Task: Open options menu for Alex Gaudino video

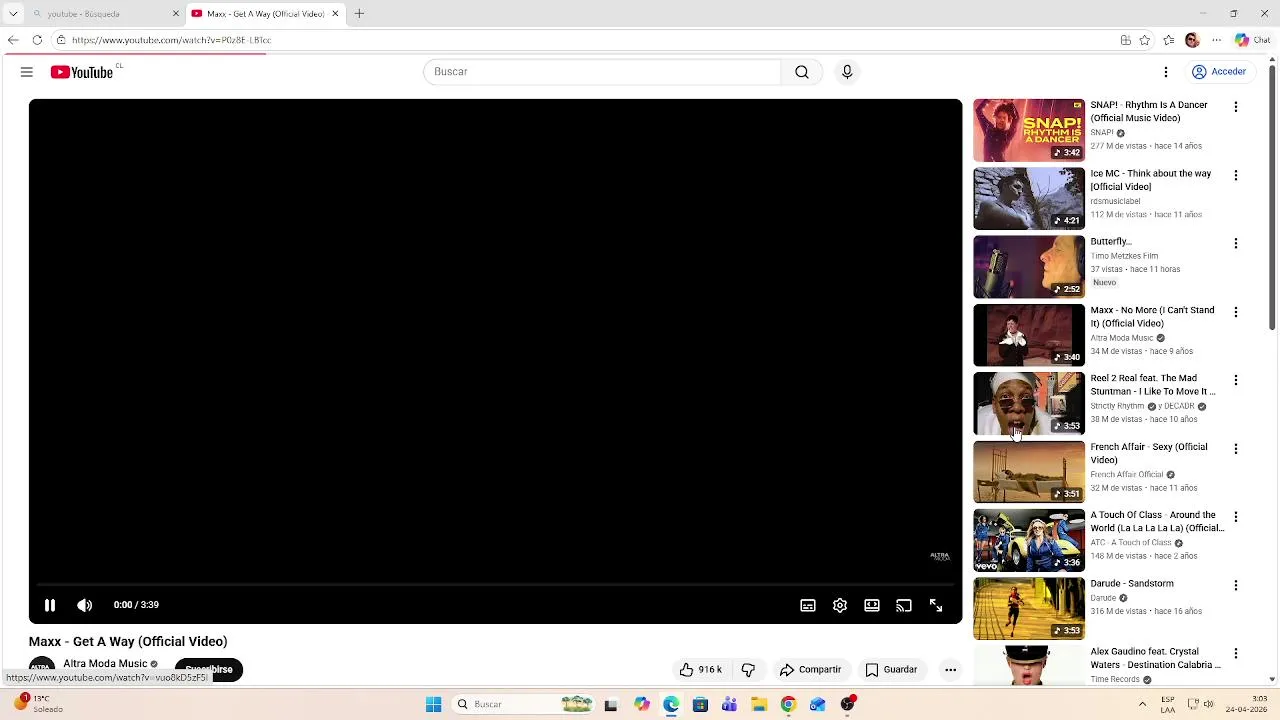Action: click(x=1236, y=654)
